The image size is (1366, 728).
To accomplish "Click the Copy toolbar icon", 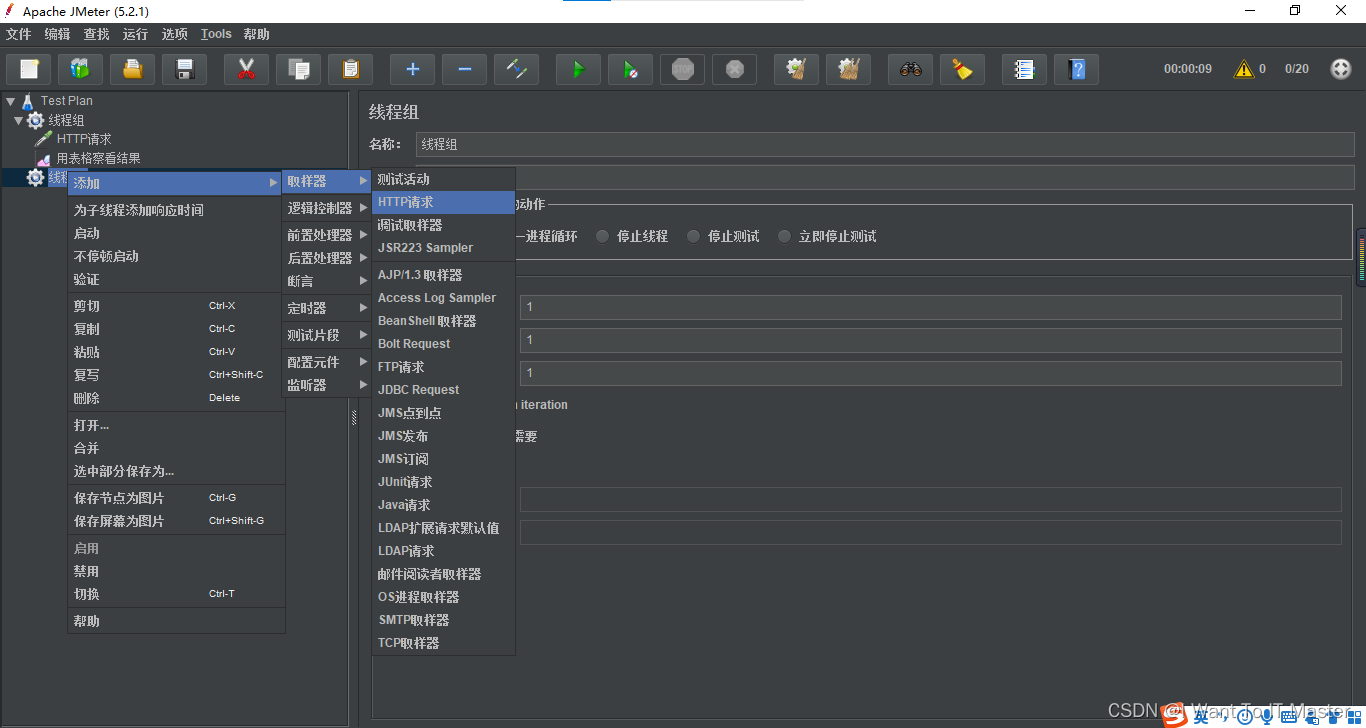I will 298,69.
